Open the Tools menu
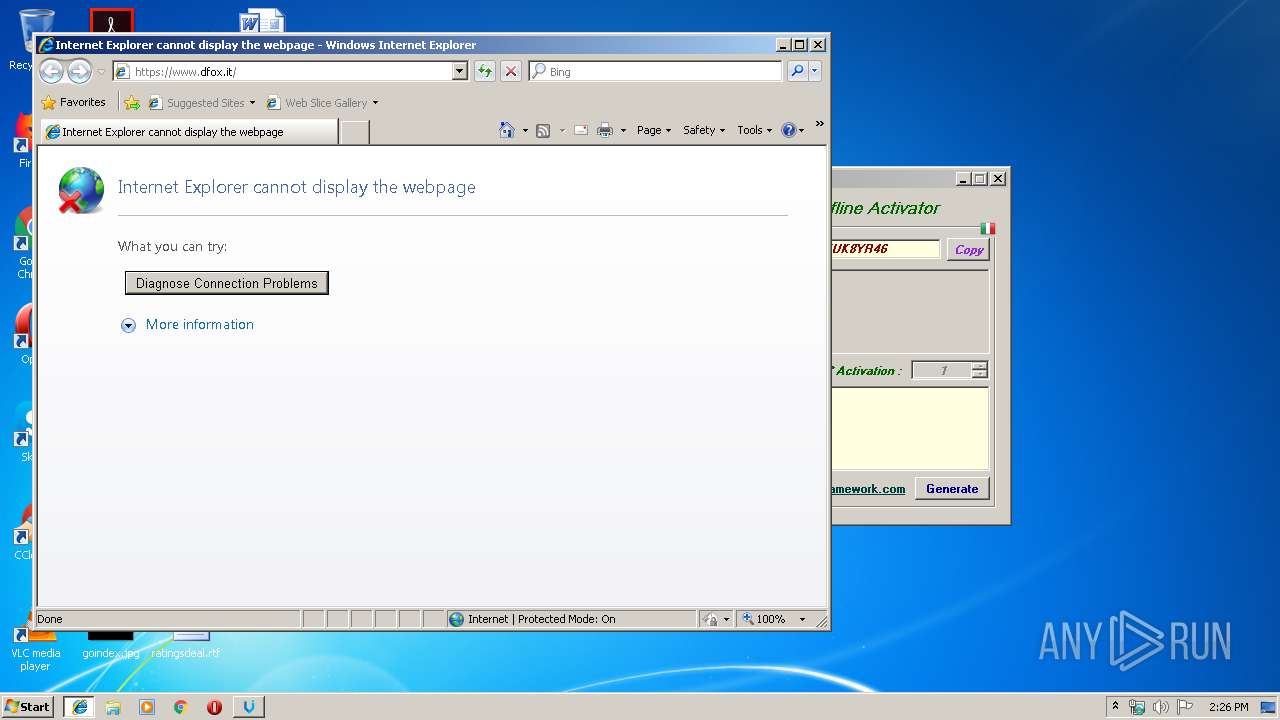The width and height of the screenshot is (1280, 720). (755, 130)
